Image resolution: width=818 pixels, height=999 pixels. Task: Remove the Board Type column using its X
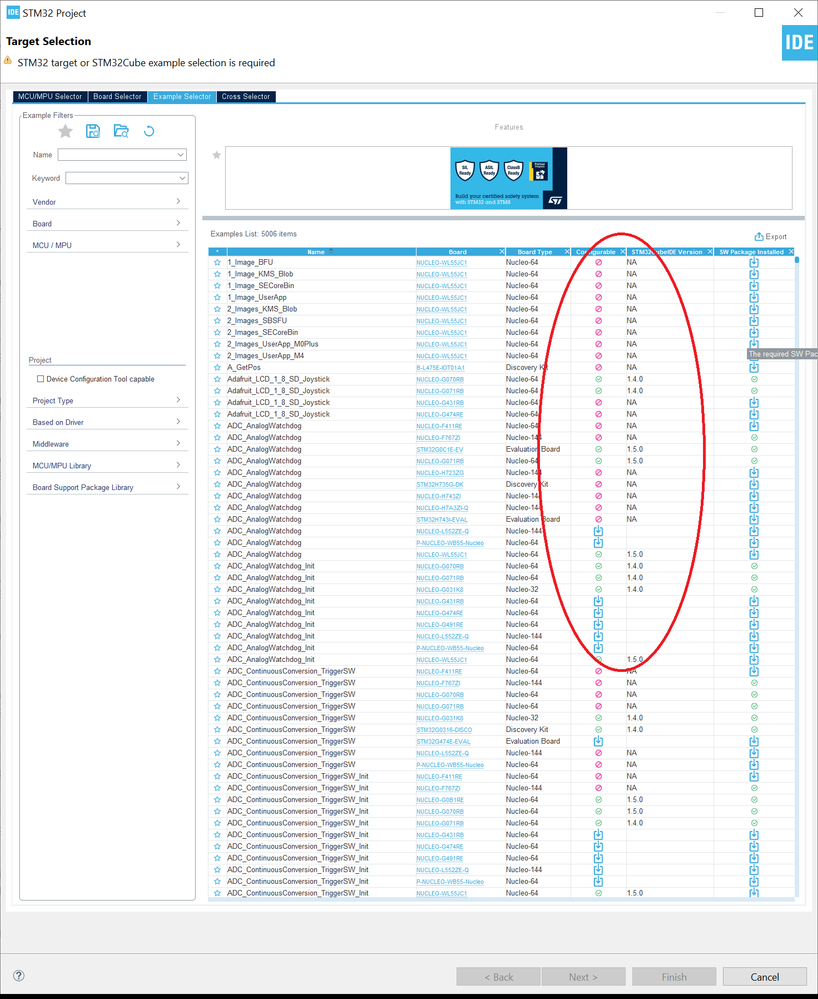pos(566,252)
